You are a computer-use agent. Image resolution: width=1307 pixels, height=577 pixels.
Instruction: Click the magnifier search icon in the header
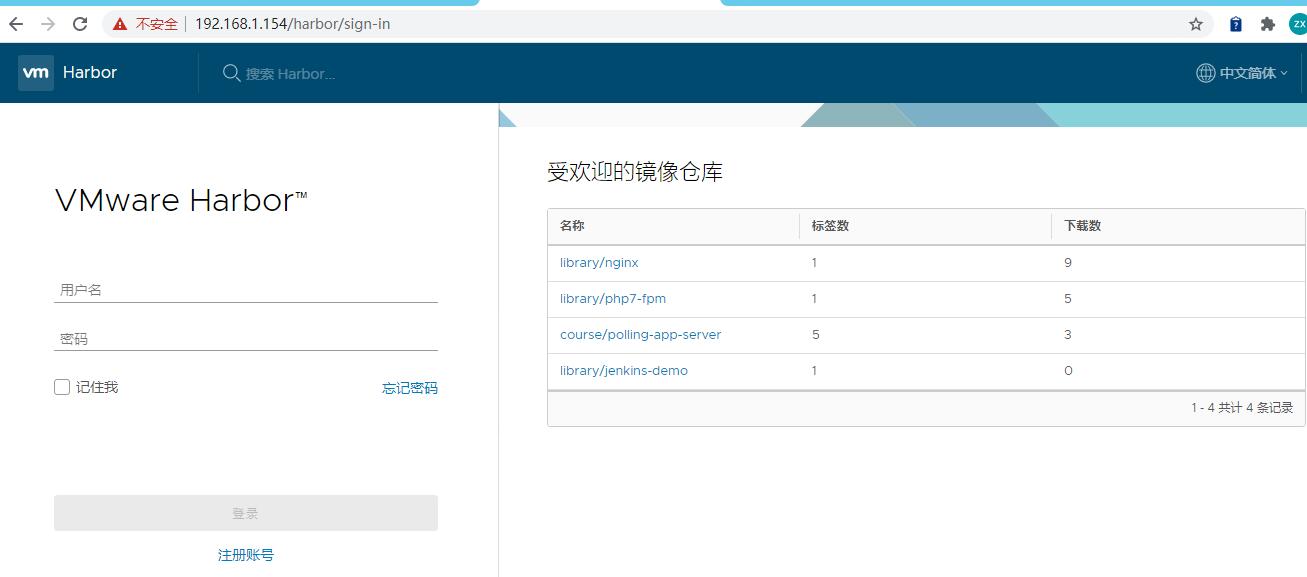pyautogui.click(x=231, y=73)
